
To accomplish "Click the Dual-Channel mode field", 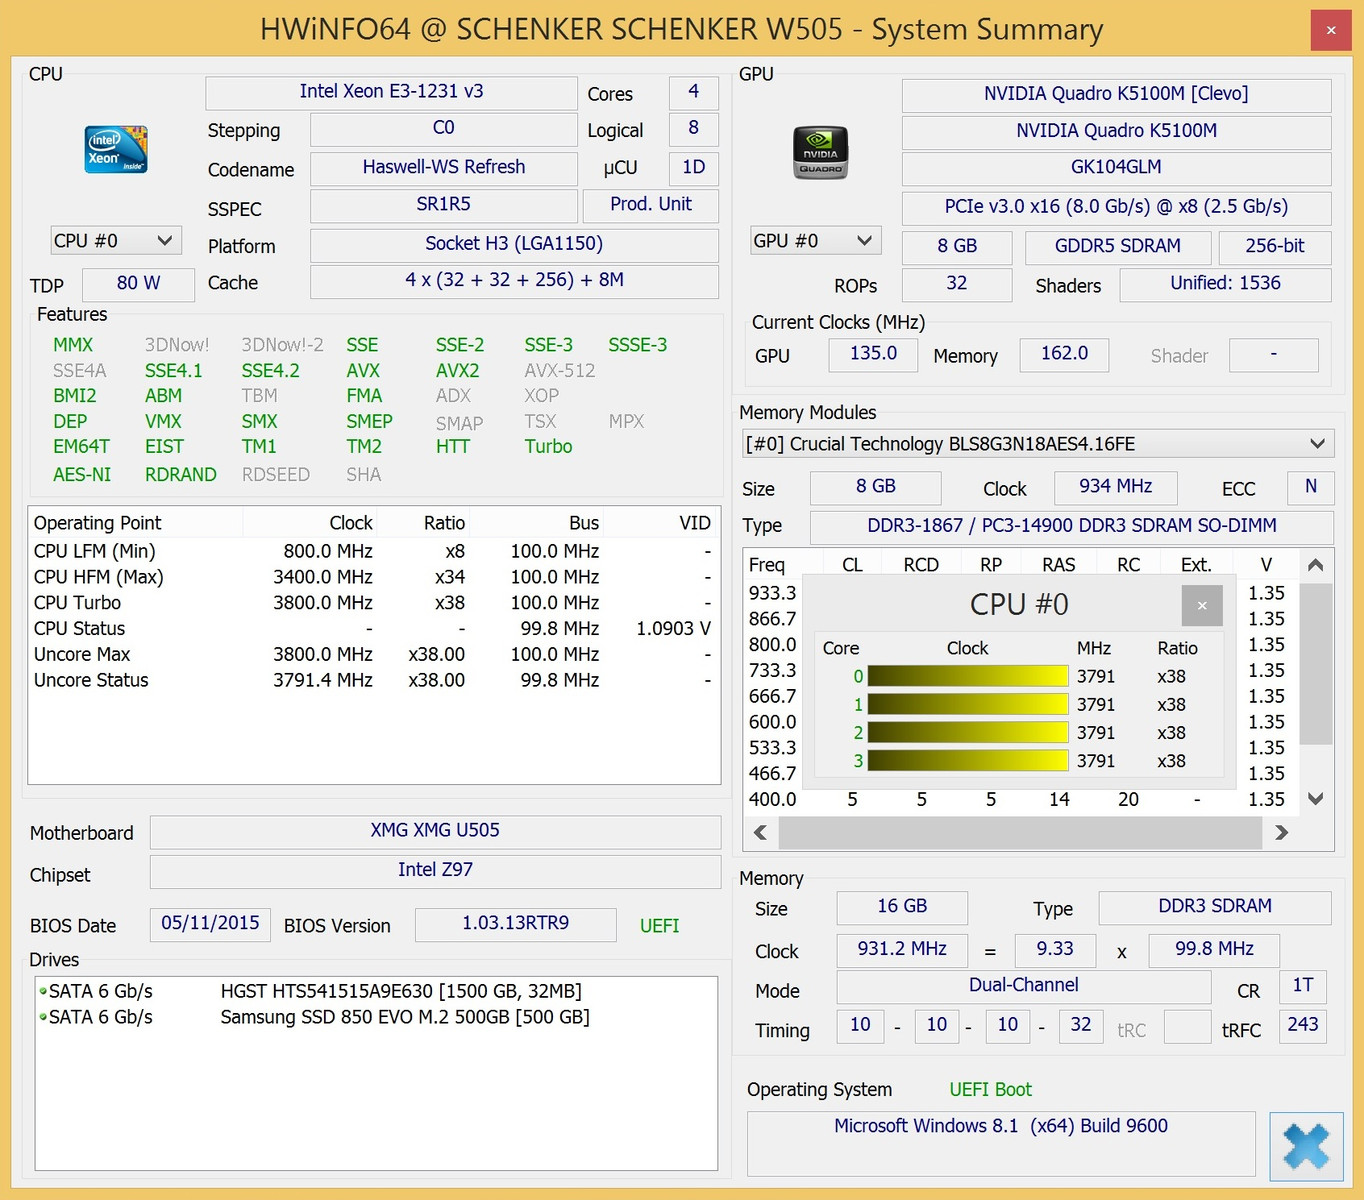I will coord(1023,987).
